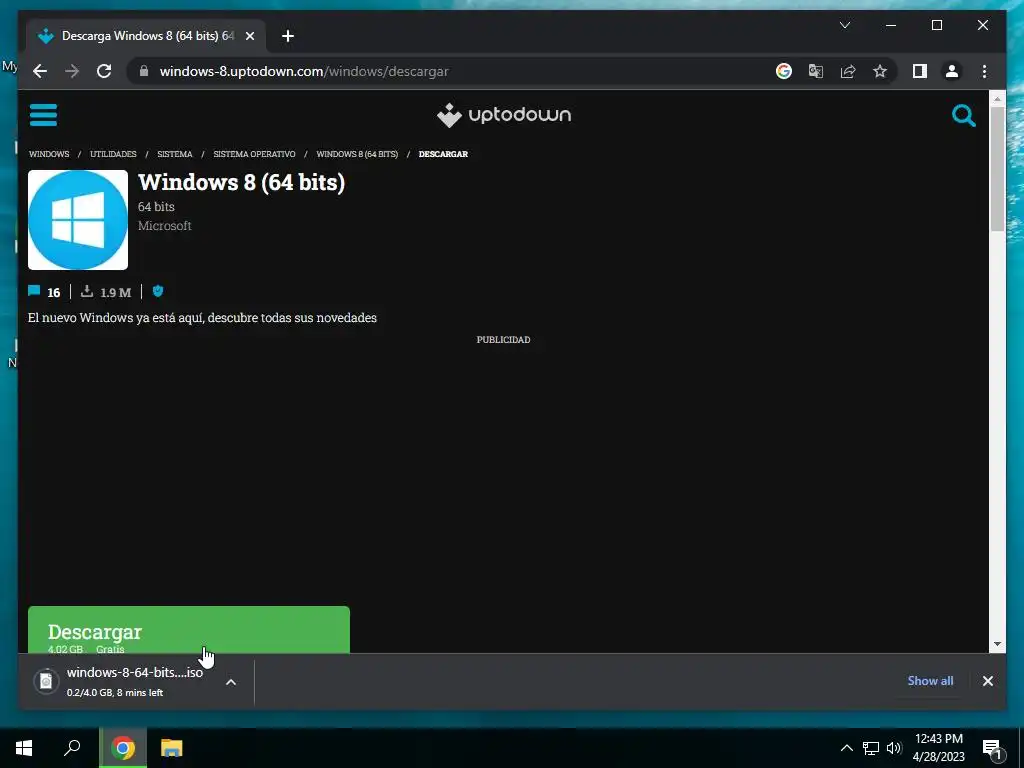Click the green Descargar button
Screen dimensions: 1024x768
pos(189,630)
